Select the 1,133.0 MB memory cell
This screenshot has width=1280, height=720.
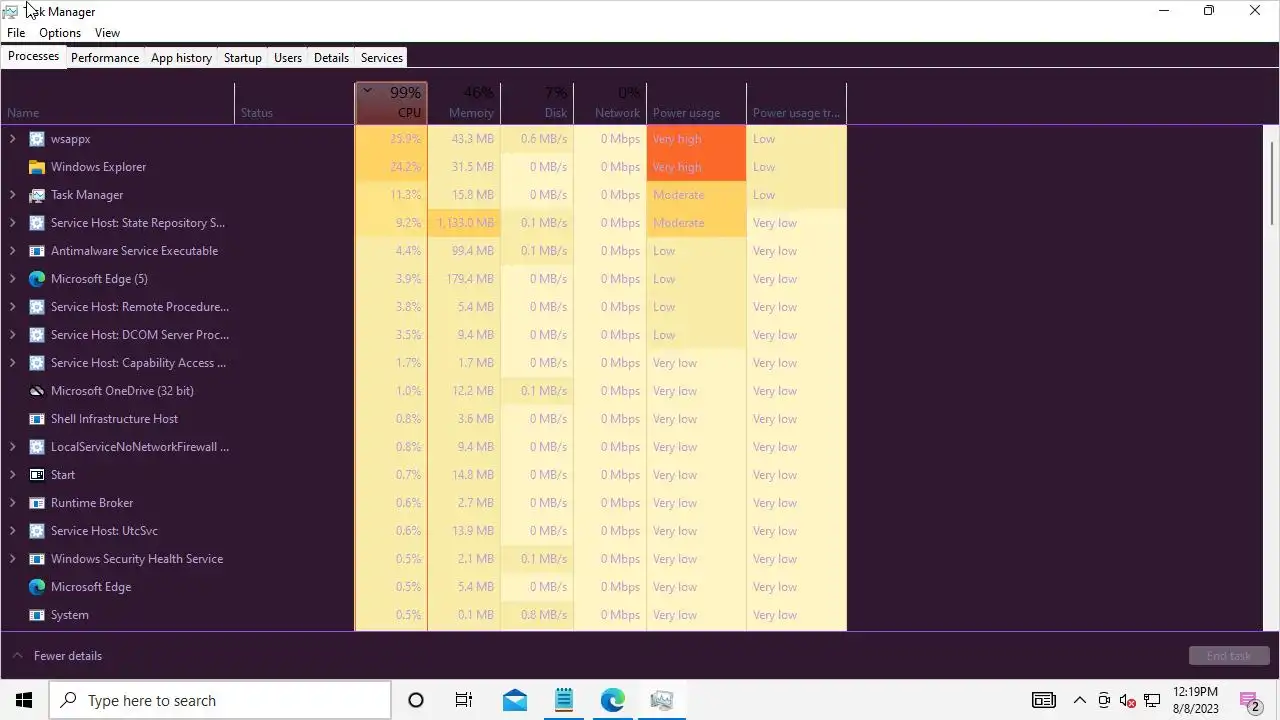tap(464, 223)
